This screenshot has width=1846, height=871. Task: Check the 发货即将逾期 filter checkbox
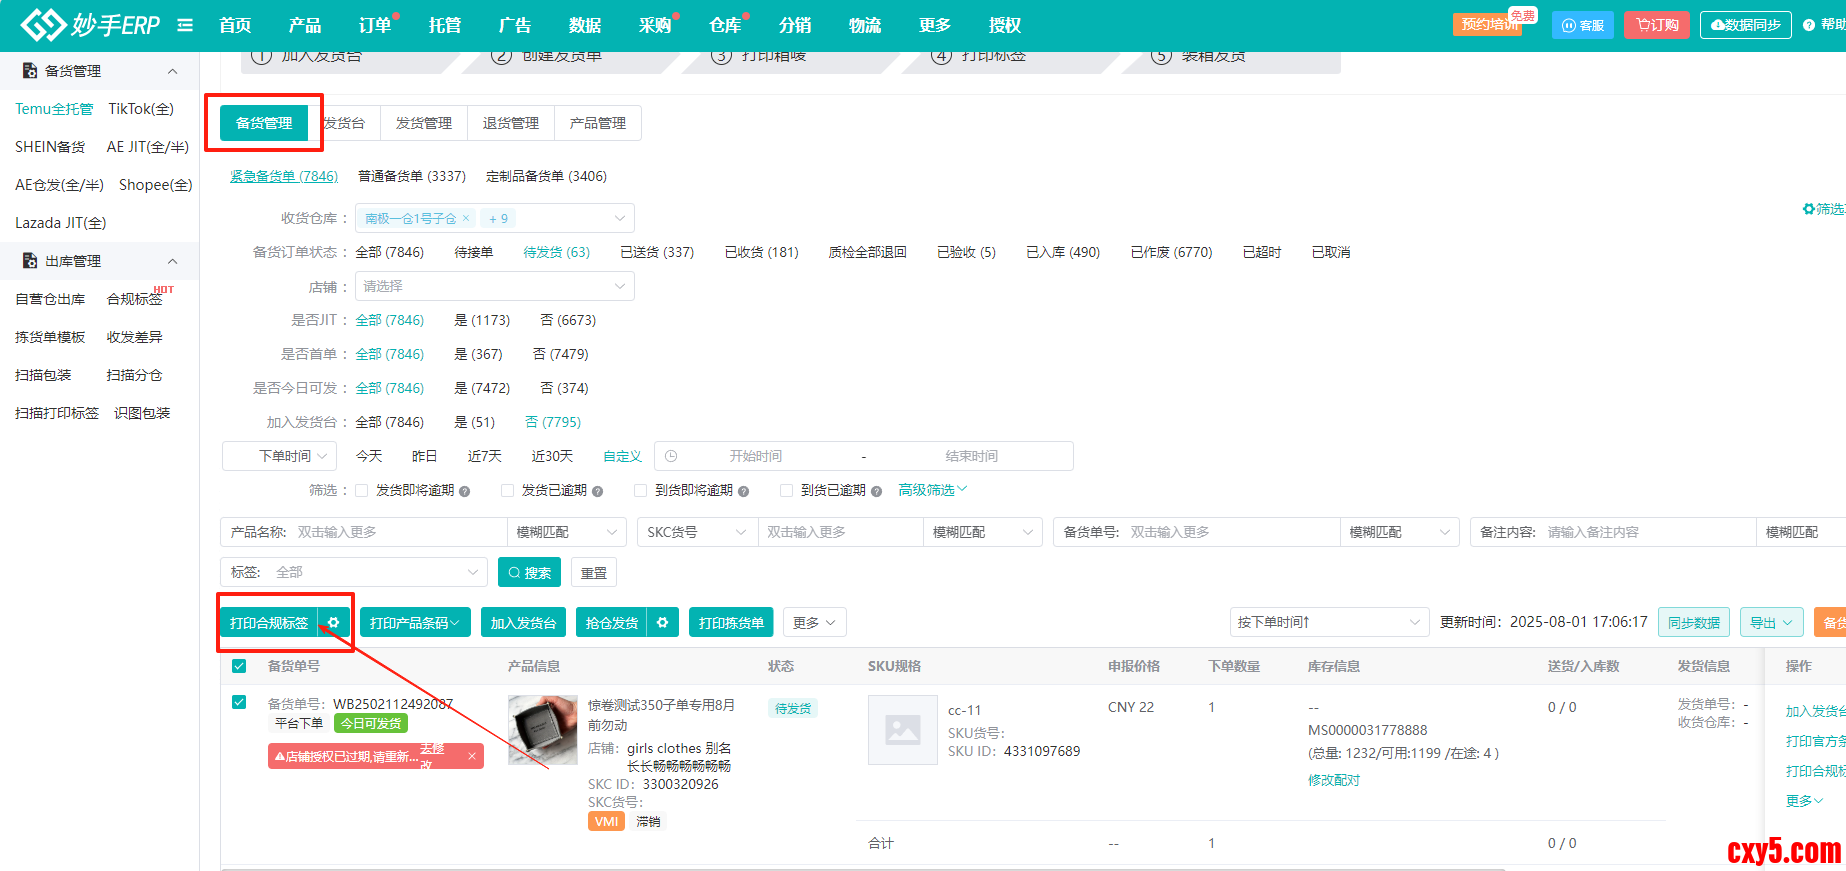click(362, 491)
